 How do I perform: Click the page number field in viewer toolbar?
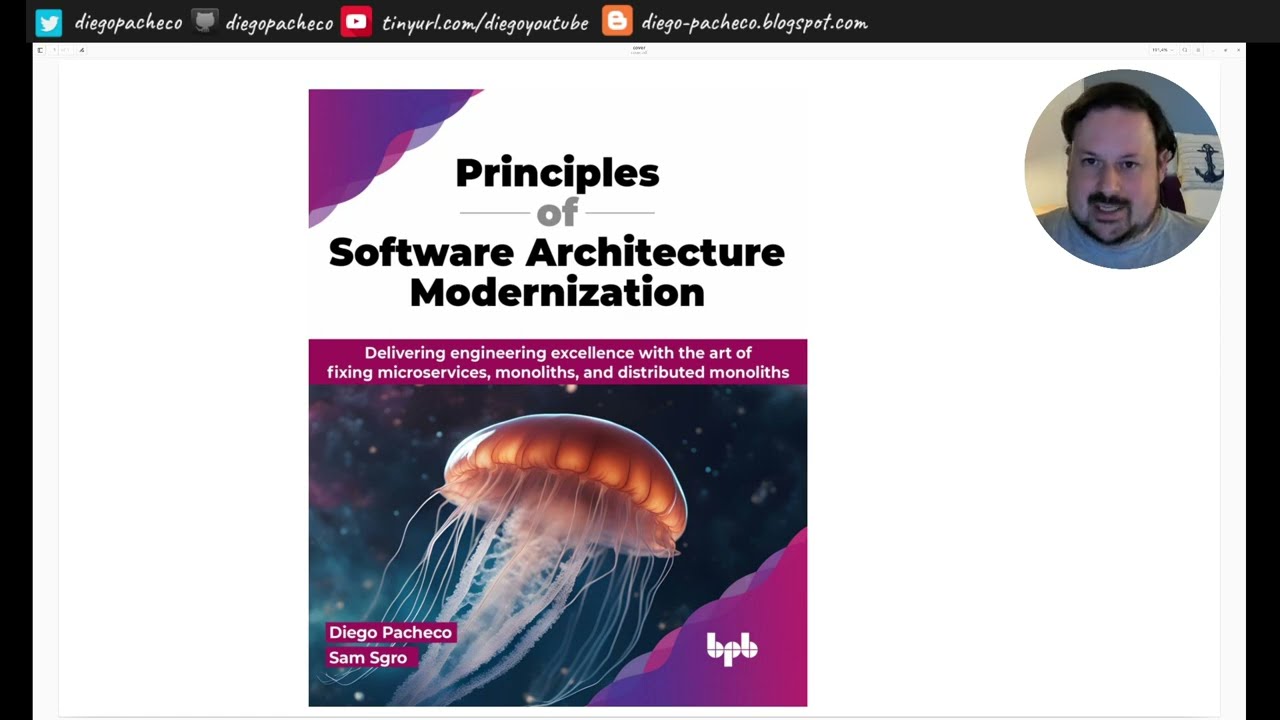click(x=53, y=50)
